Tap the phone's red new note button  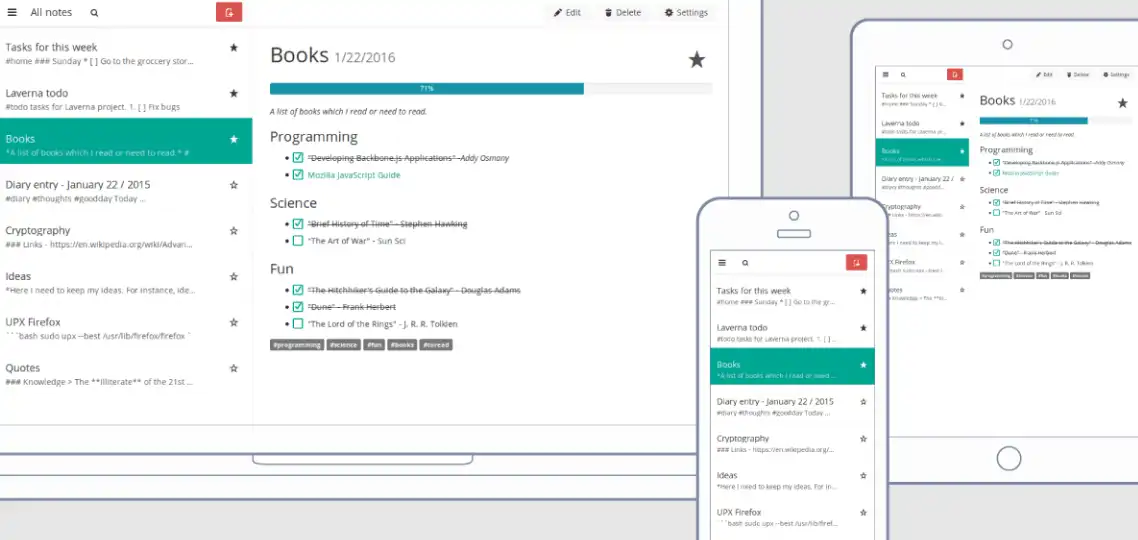coord(856,263)
